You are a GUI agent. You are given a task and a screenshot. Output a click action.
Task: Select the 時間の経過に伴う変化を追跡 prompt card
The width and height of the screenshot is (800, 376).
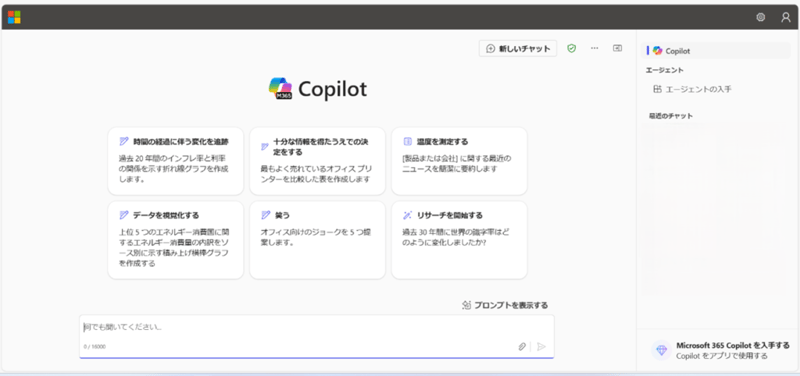176,161
